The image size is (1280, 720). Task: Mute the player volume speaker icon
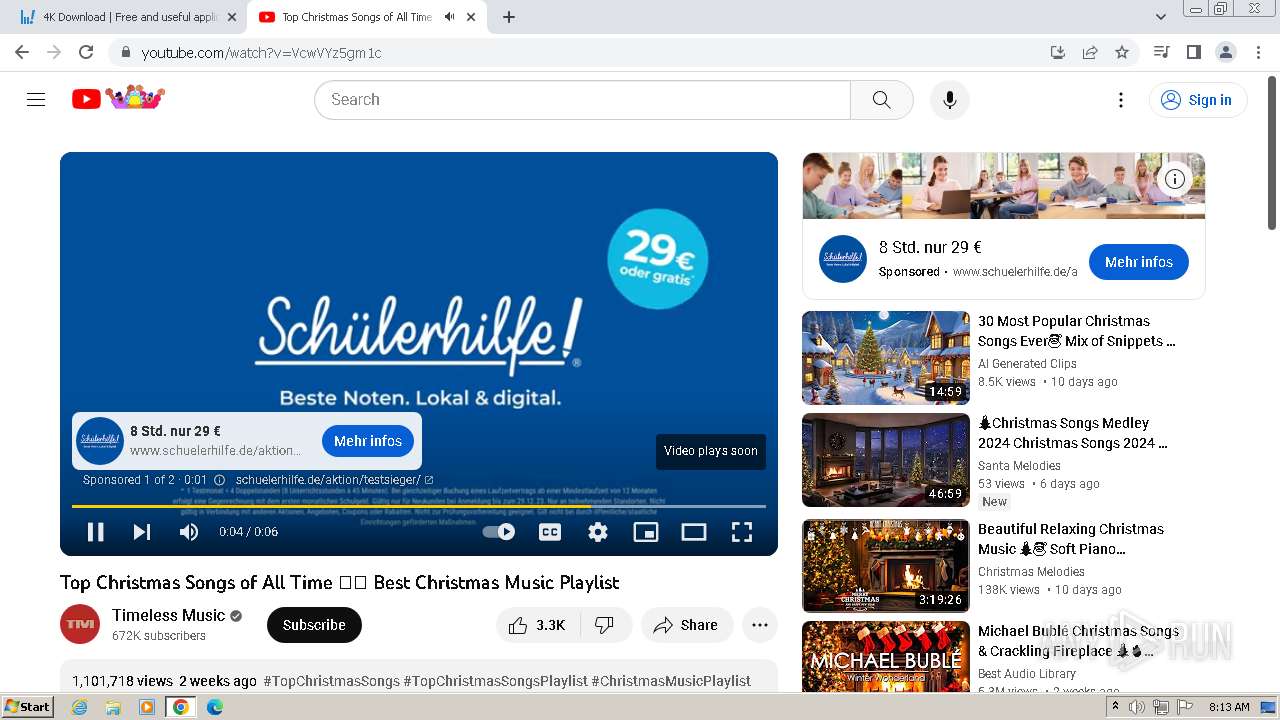pos(188,532)
